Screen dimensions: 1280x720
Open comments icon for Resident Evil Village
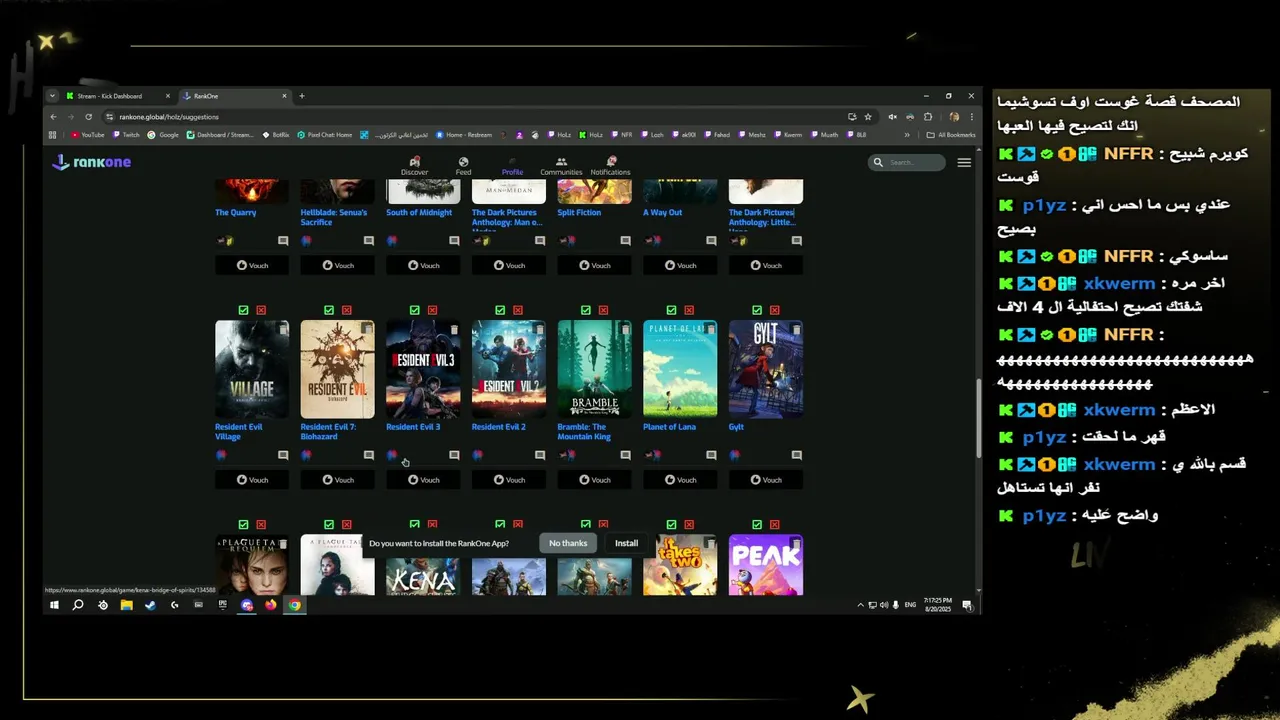(x=283, y=455)
